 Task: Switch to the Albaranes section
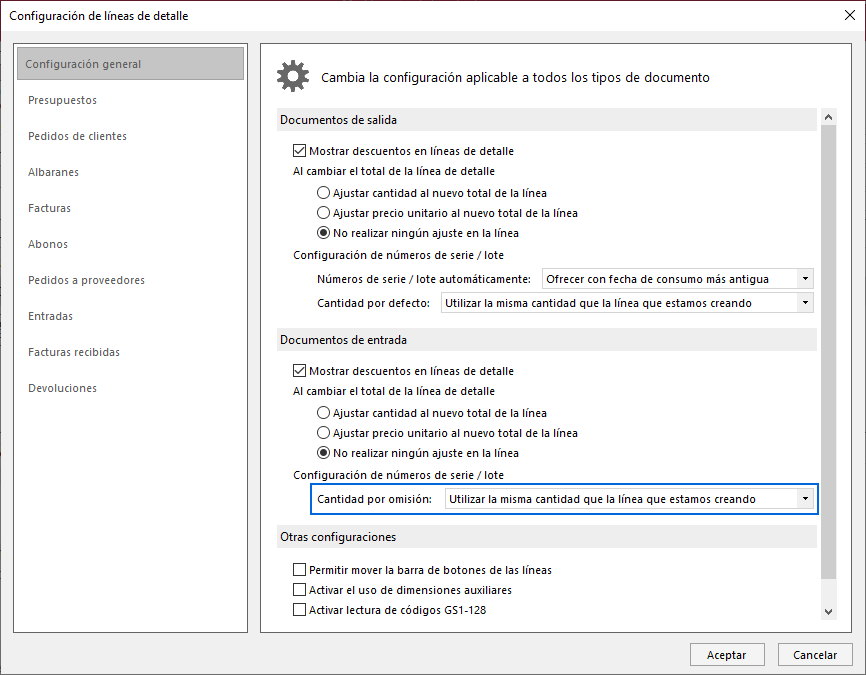(x=54, y=172)
